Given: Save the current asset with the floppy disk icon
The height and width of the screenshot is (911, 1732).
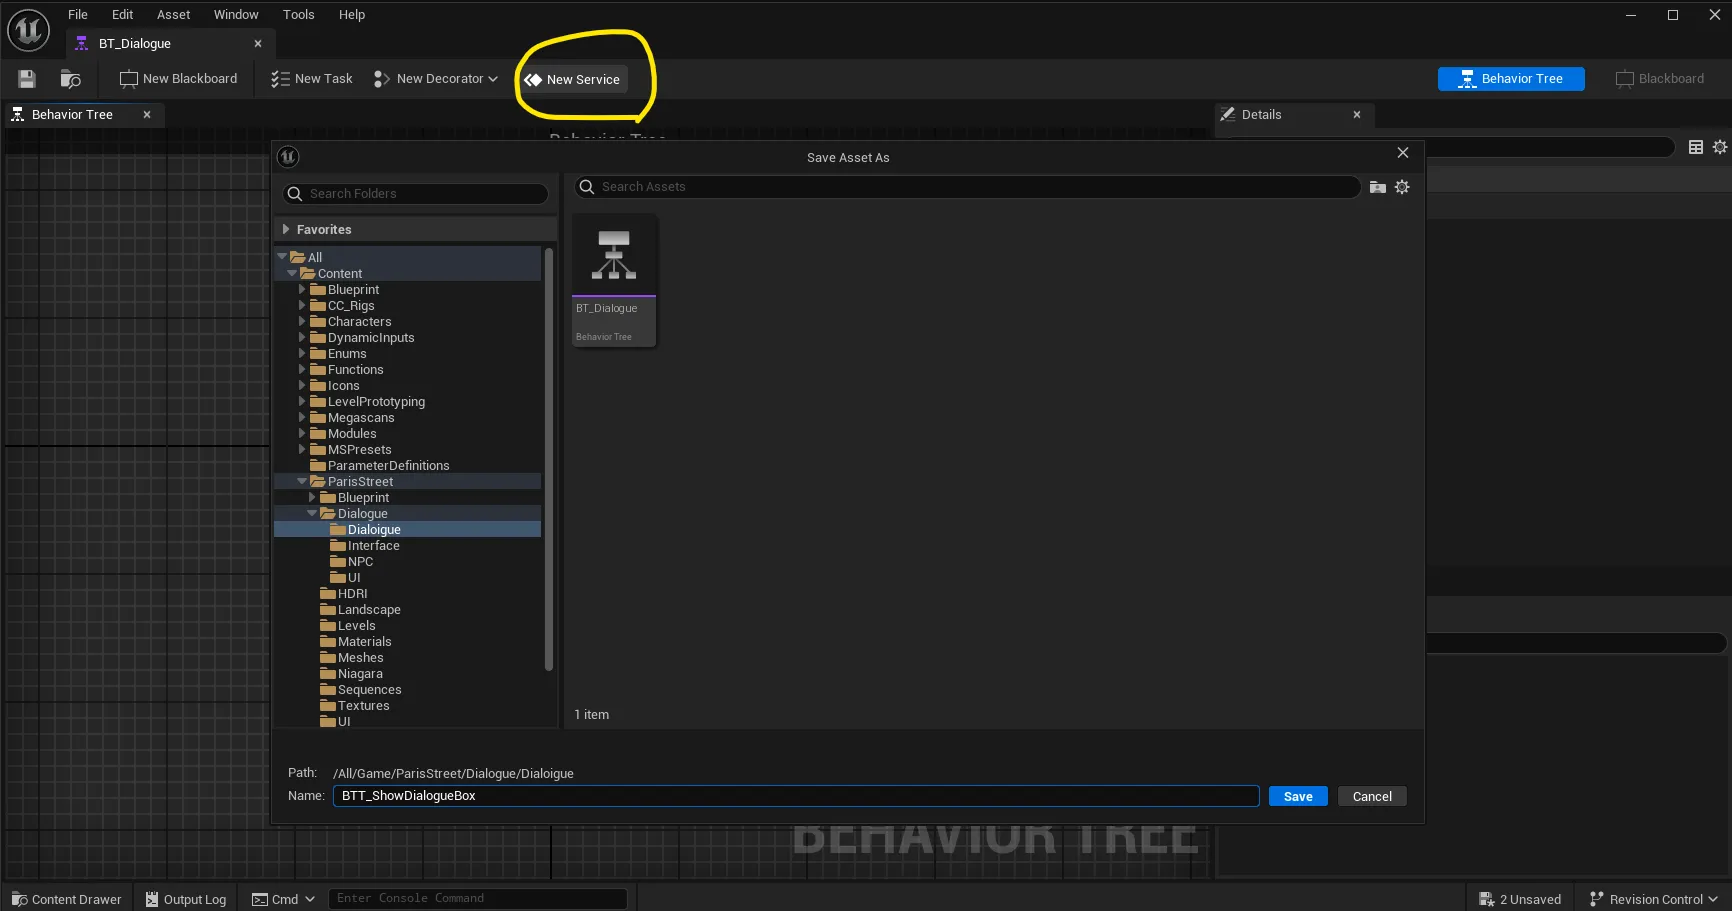Looking at the screenshot, I should (x=27, y=79).
